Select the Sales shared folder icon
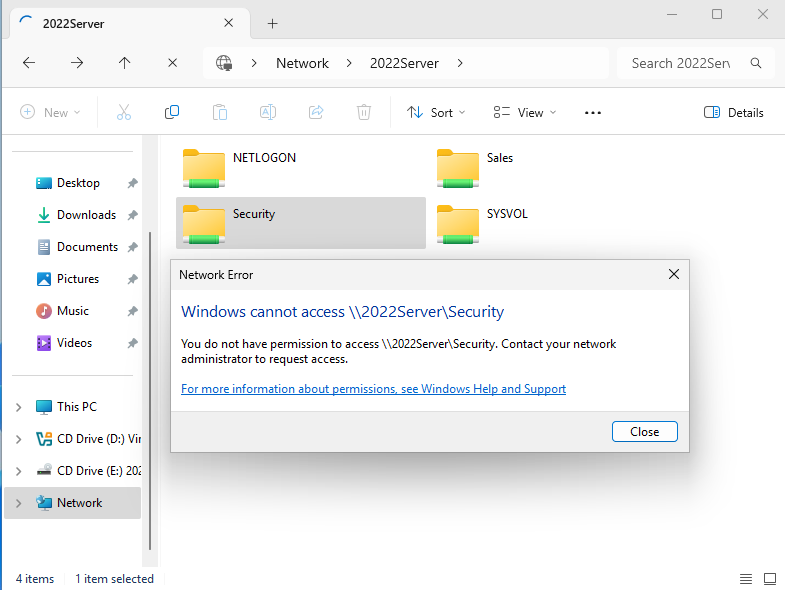 coord(458,168)
